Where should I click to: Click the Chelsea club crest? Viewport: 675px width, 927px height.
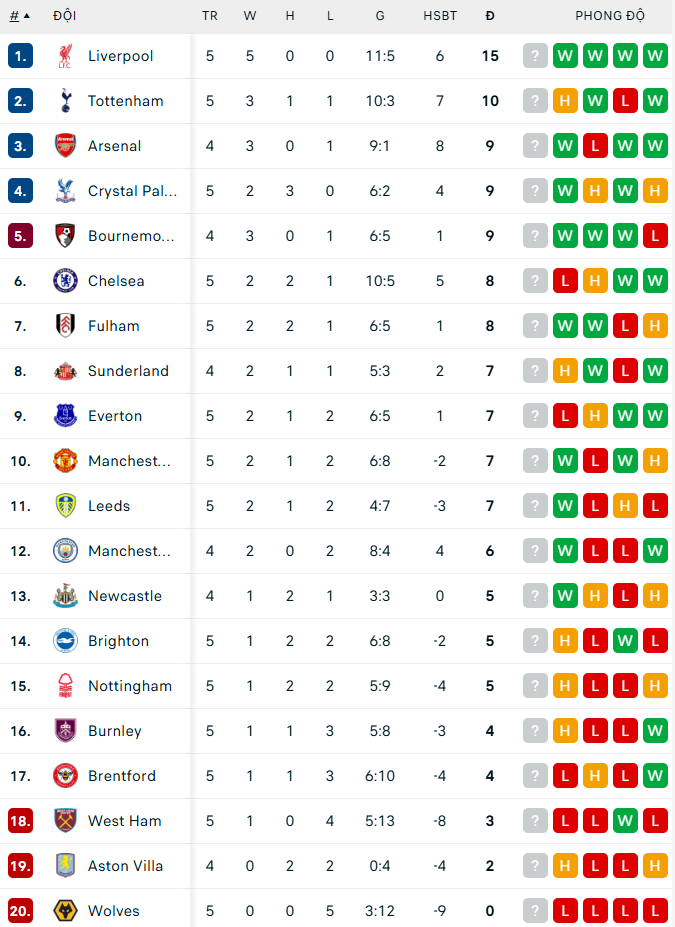[x=65, y=280]
